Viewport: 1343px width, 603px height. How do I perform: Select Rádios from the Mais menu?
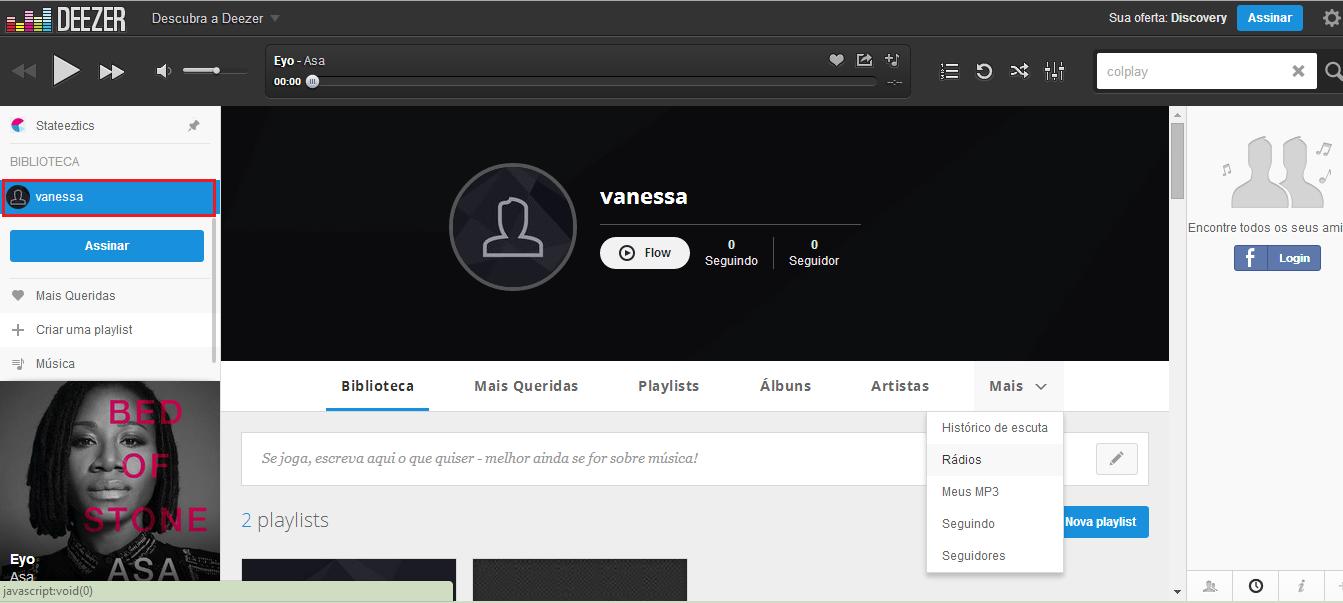click(x=962, y=460)
